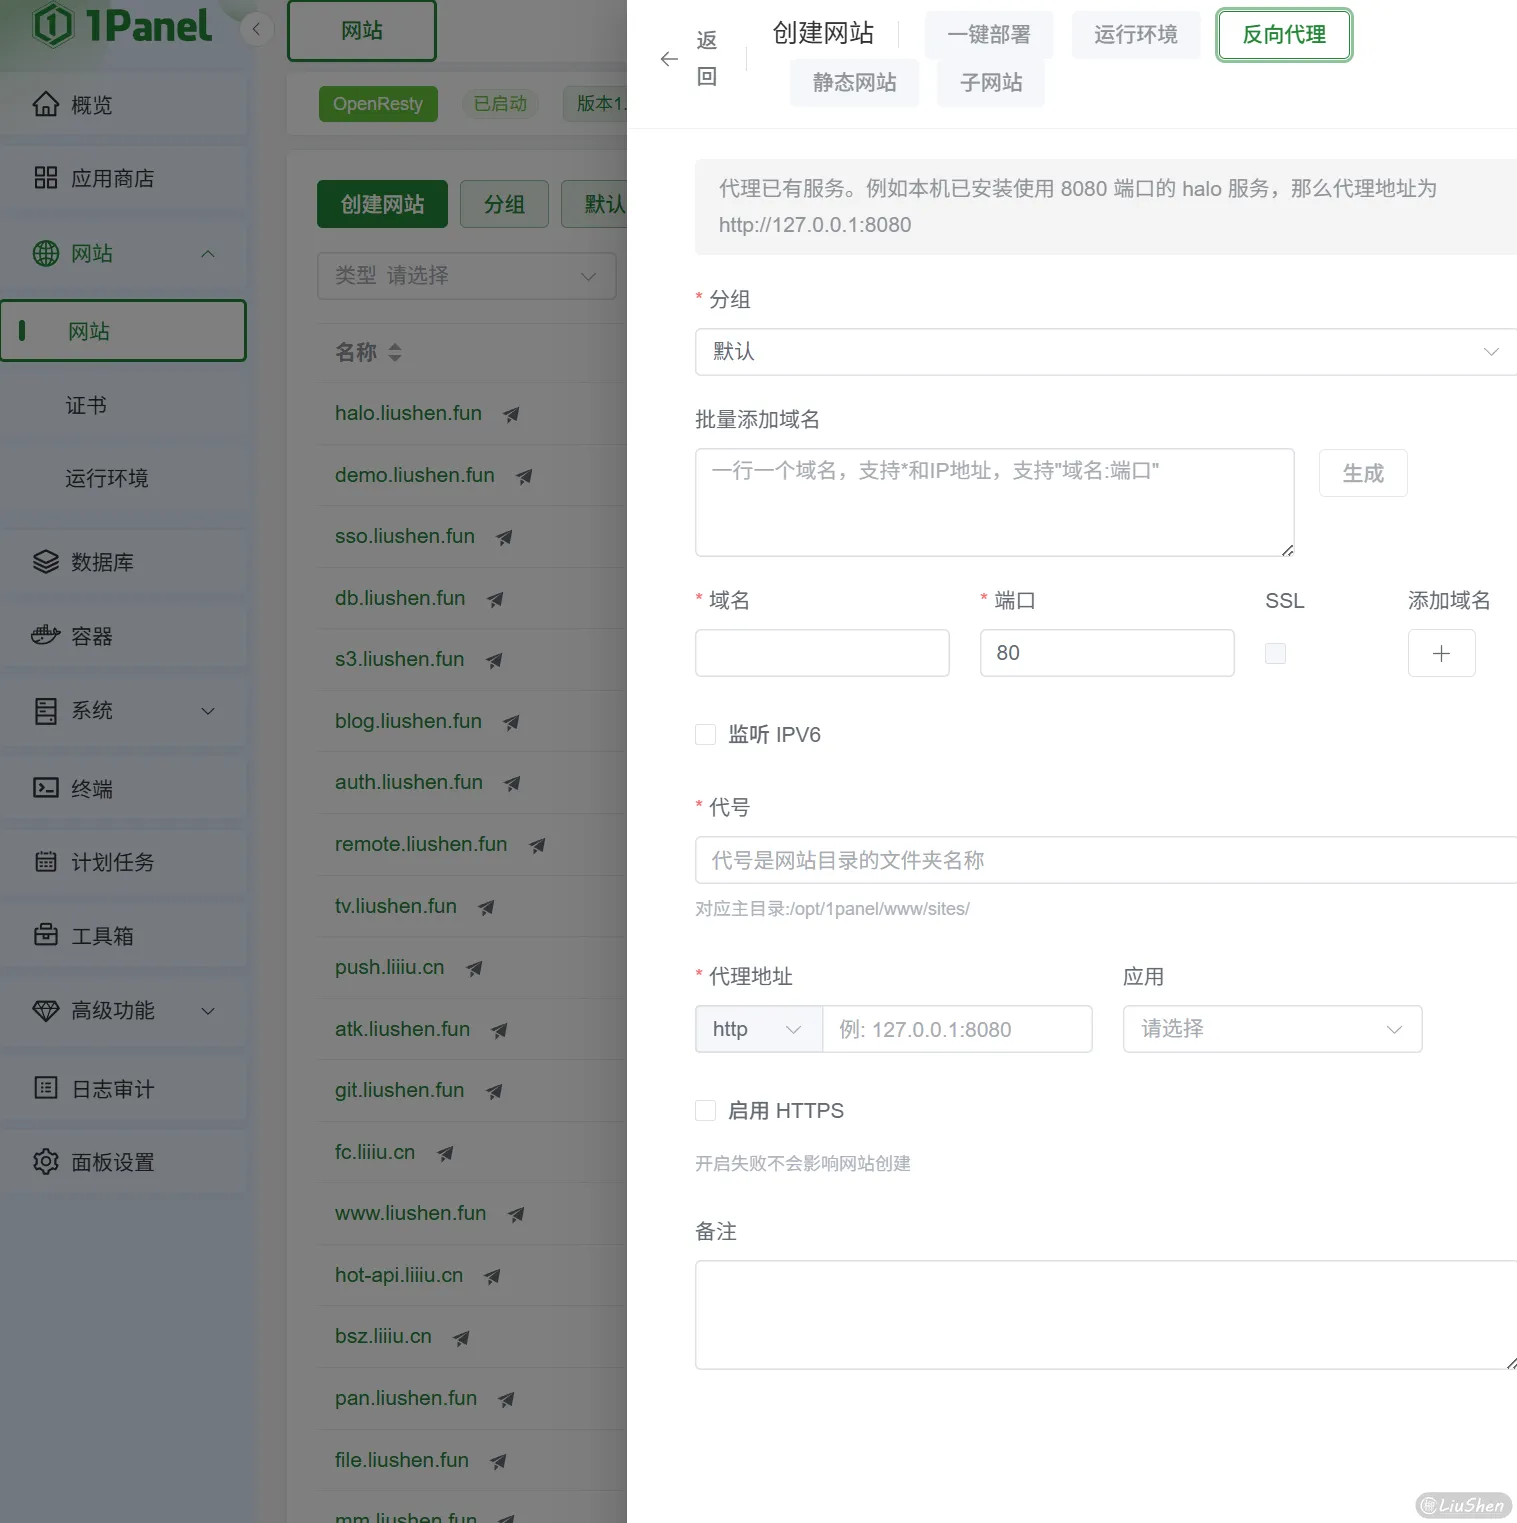Click the plus icon to add domain
Image resolution: width=1517 pixels, height=1523 pixels.
1440,653
